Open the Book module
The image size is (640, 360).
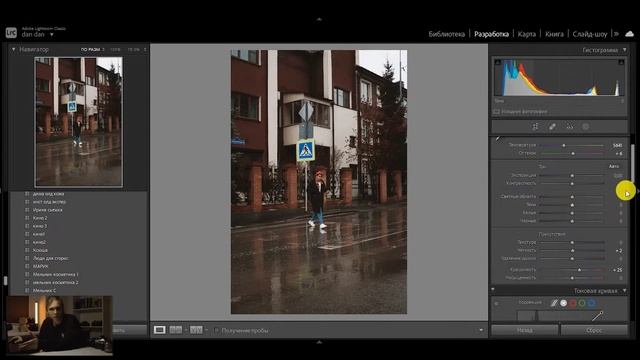coord(554,34)
